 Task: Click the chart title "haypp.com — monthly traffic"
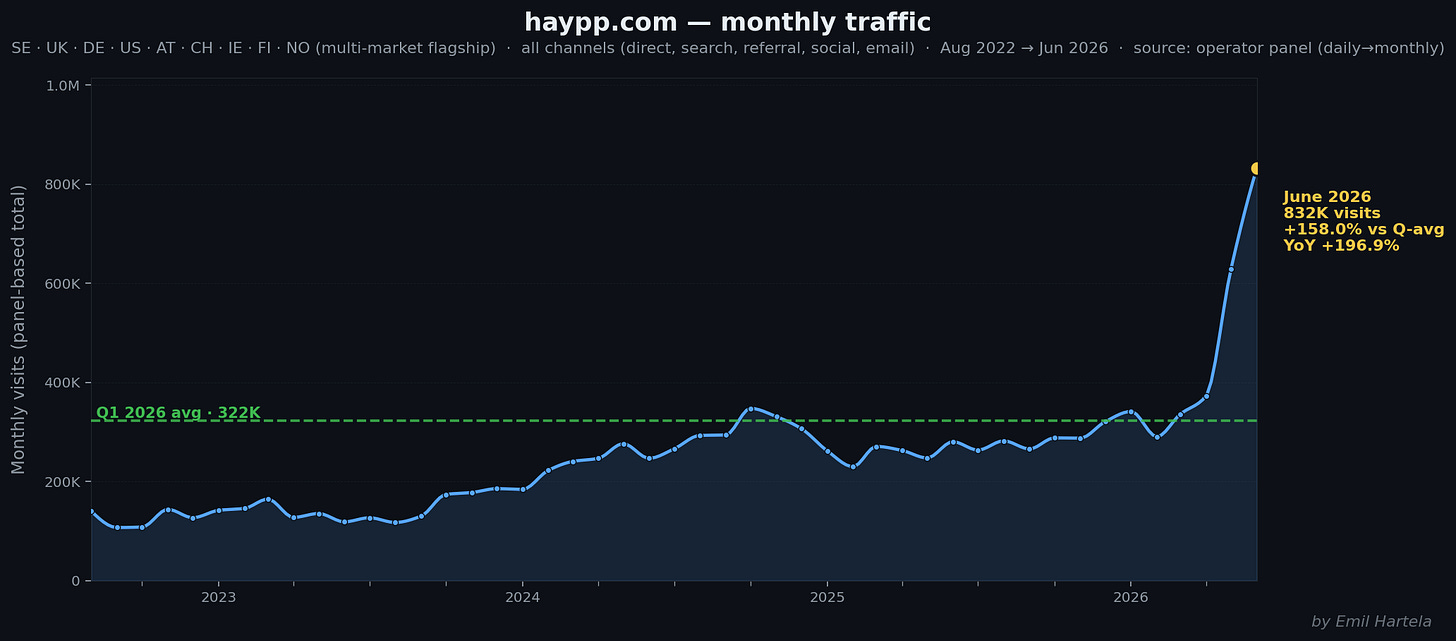(727, 22)
